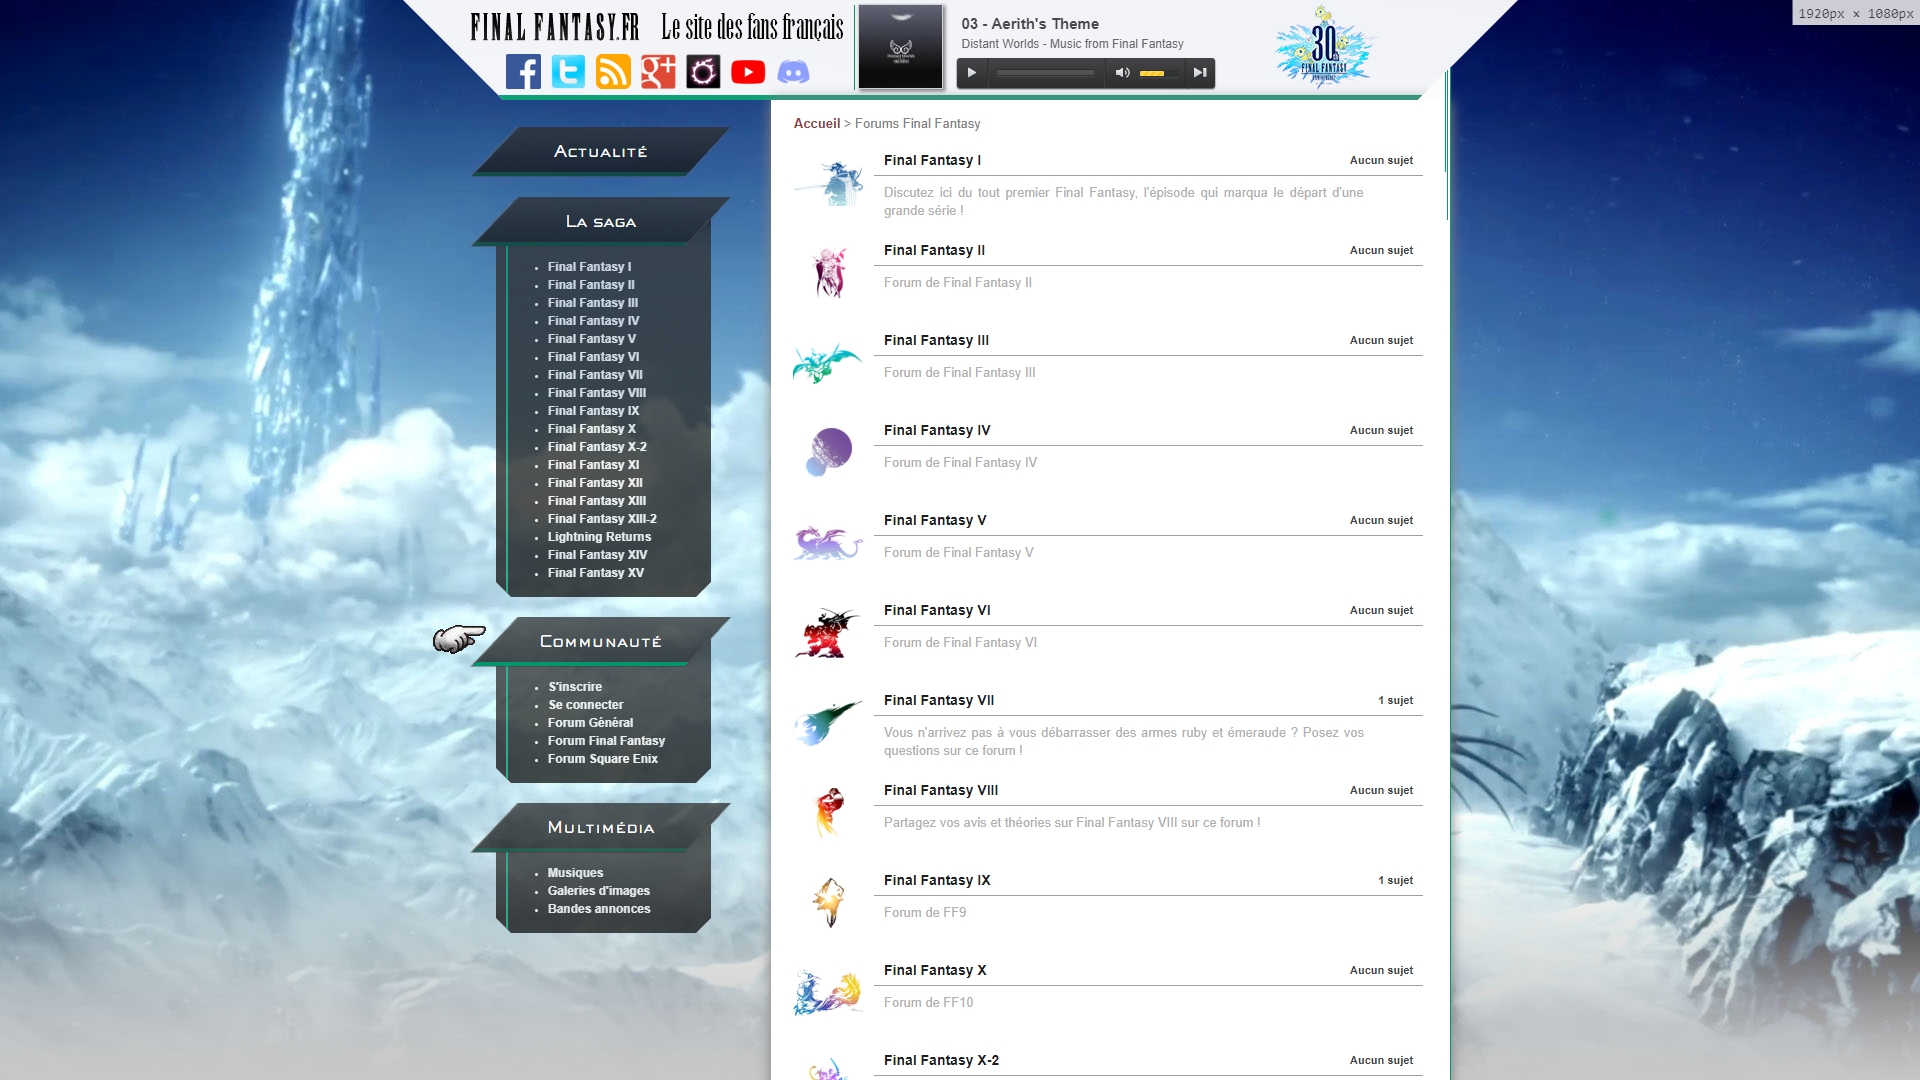The image size is (1920, 1080).
Task: Click the Final Fantasy II forum logo
Action: click(x=828, y=273)
